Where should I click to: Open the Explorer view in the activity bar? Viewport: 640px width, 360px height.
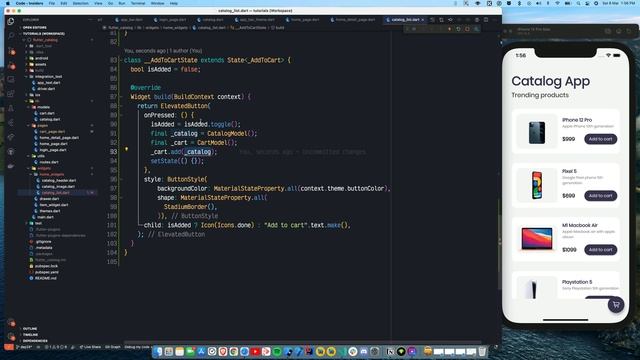[11, 21]
